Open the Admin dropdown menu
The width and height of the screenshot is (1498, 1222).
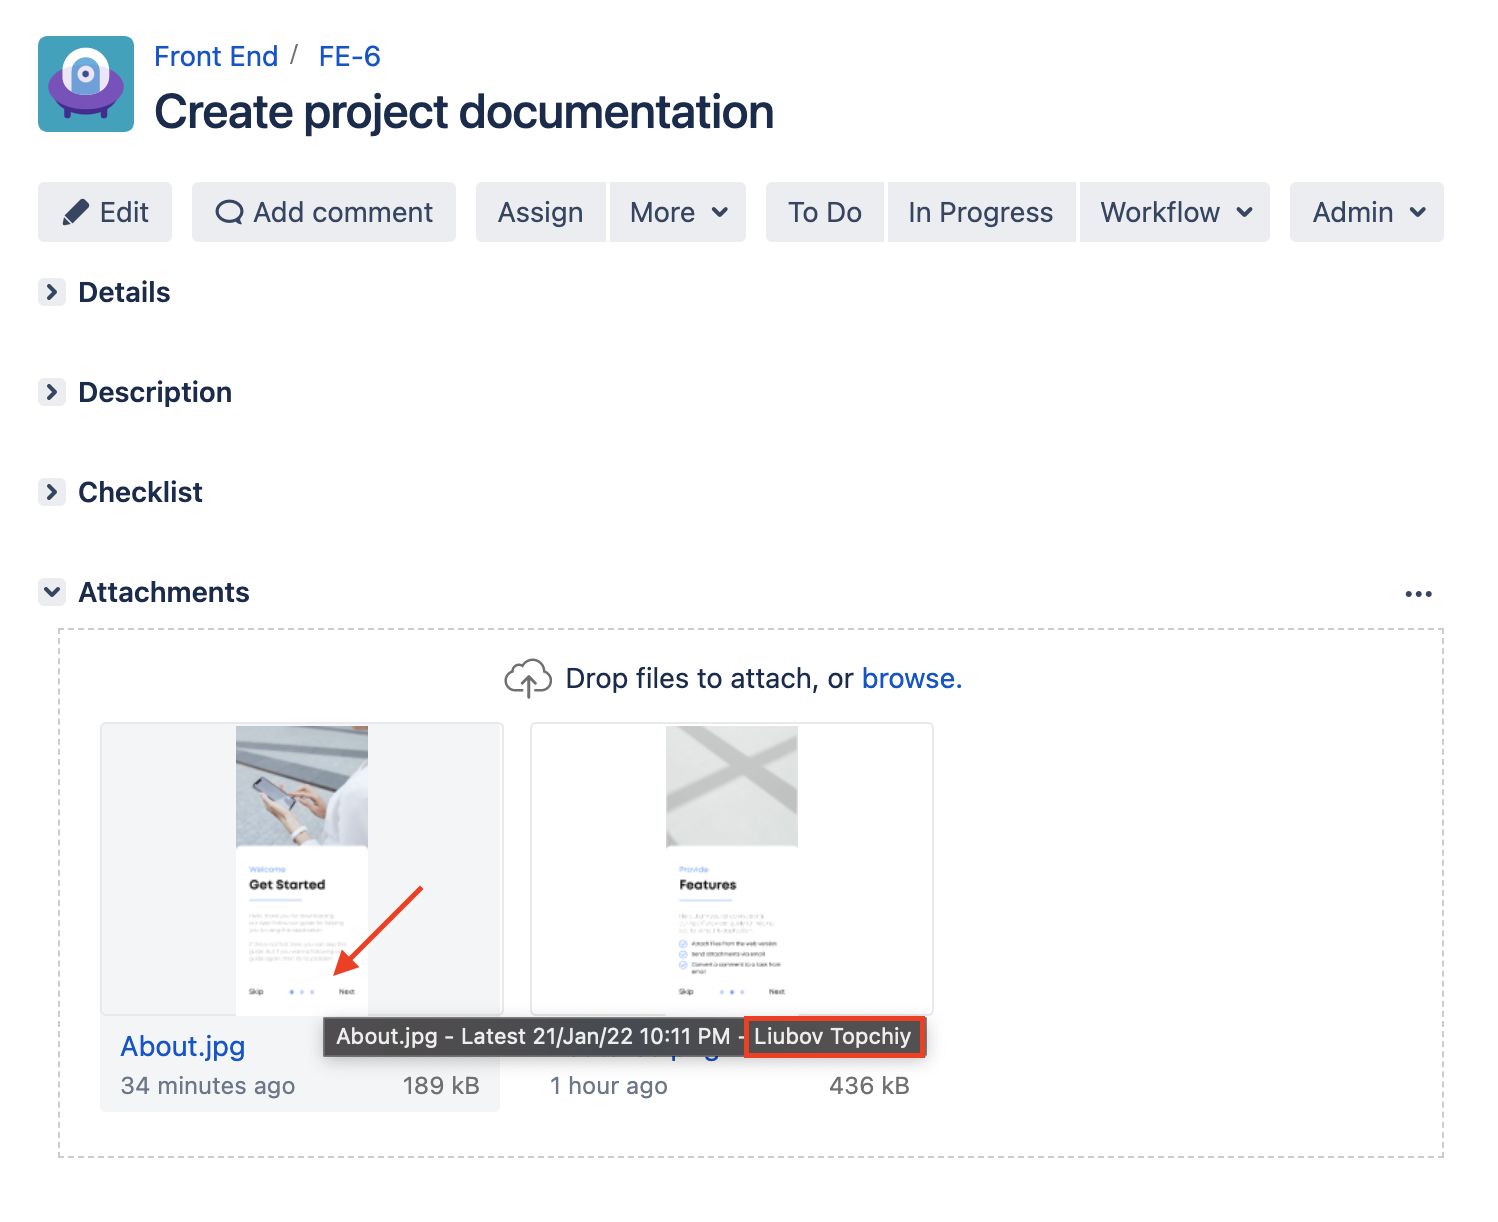point(1366,212)
